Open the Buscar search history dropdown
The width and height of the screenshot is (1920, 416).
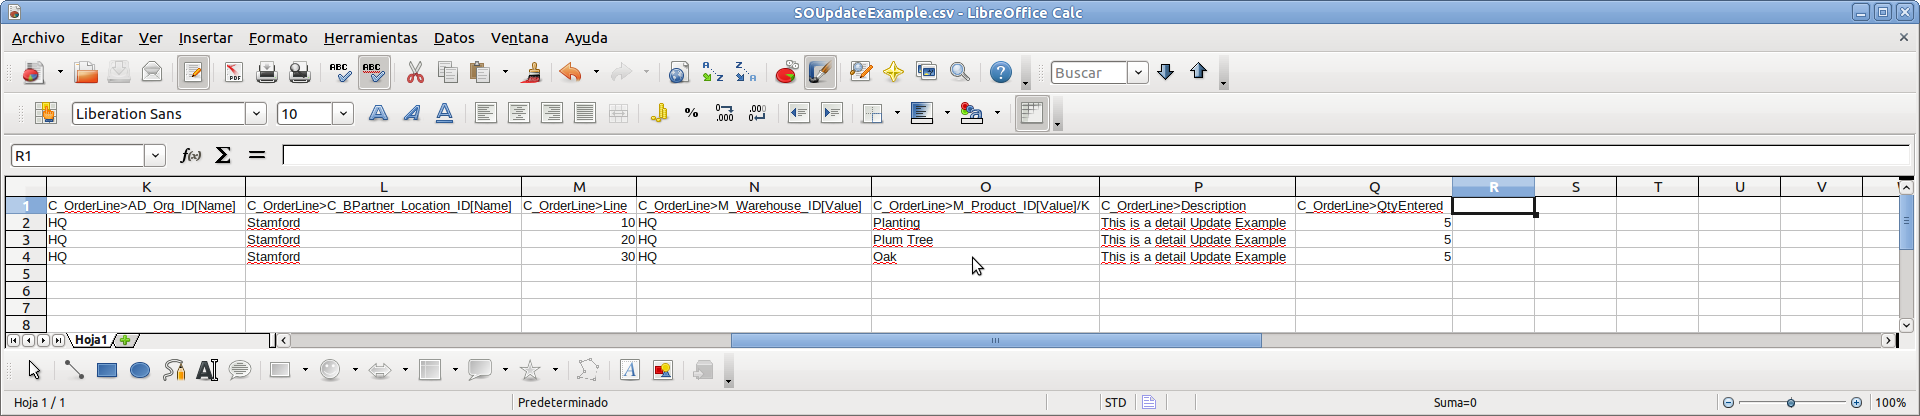click(1137, 72)
